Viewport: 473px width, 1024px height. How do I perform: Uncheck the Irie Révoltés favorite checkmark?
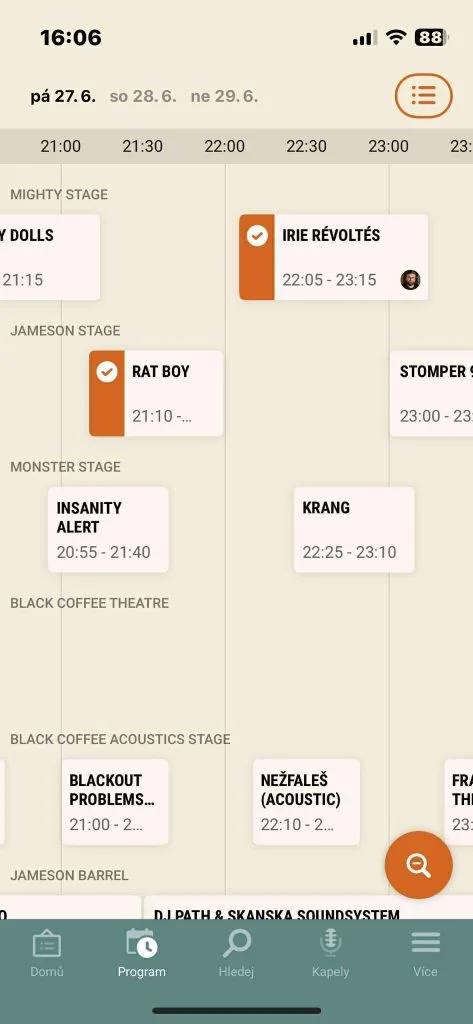(x=257, y=236)
